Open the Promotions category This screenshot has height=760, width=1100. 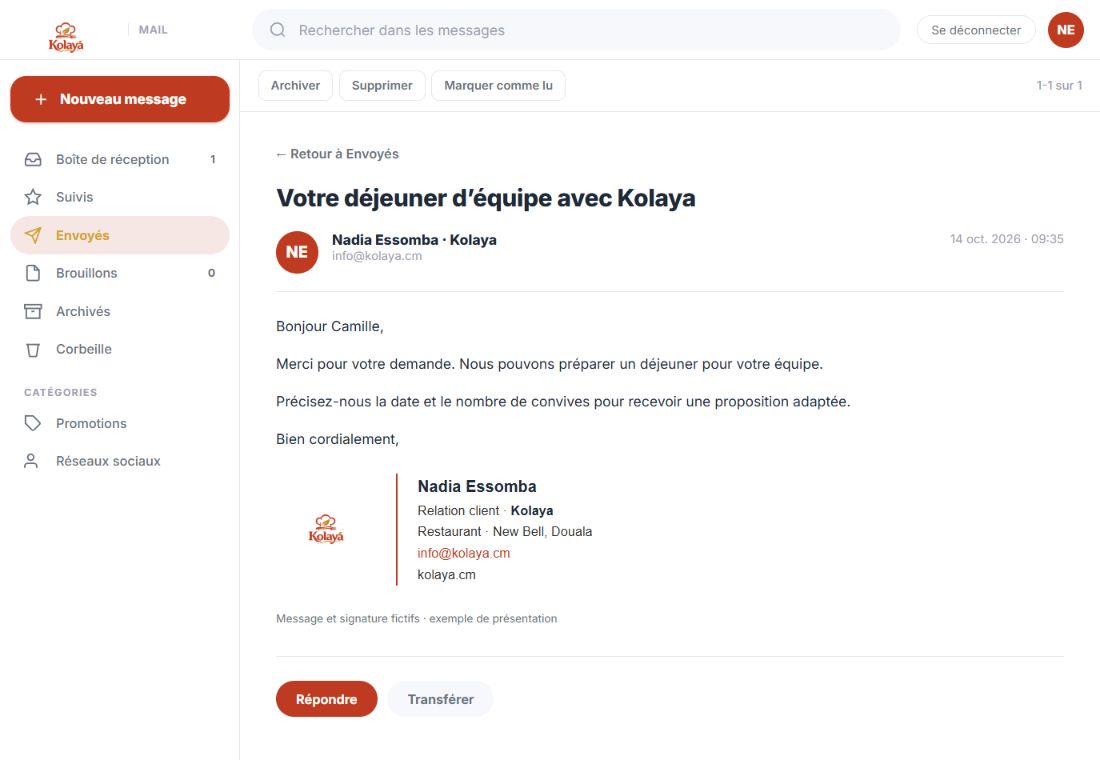120,423
